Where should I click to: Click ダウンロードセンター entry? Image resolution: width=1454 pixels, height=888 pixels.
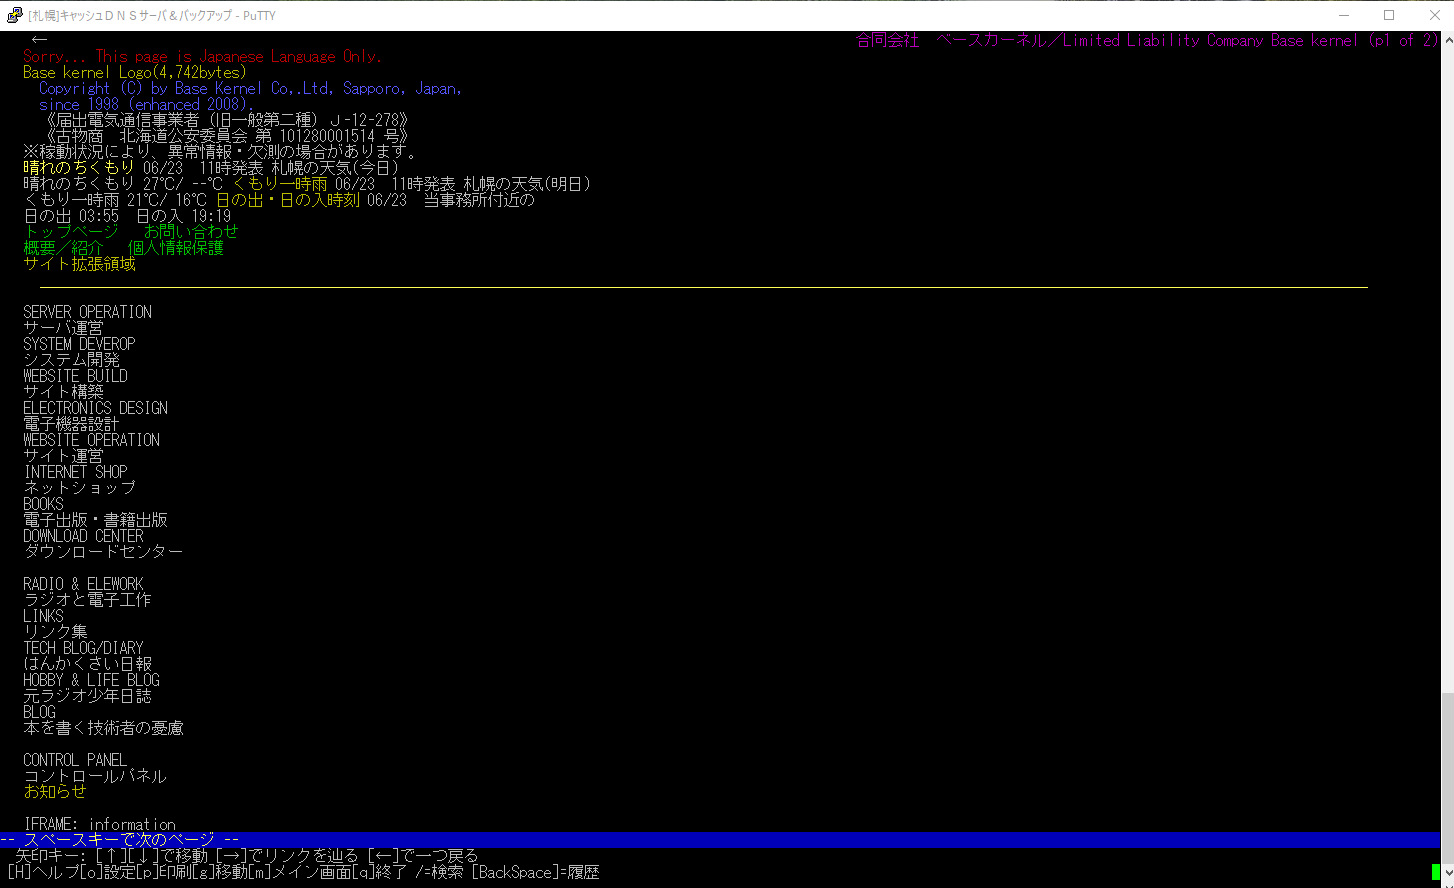pos(103,552)
